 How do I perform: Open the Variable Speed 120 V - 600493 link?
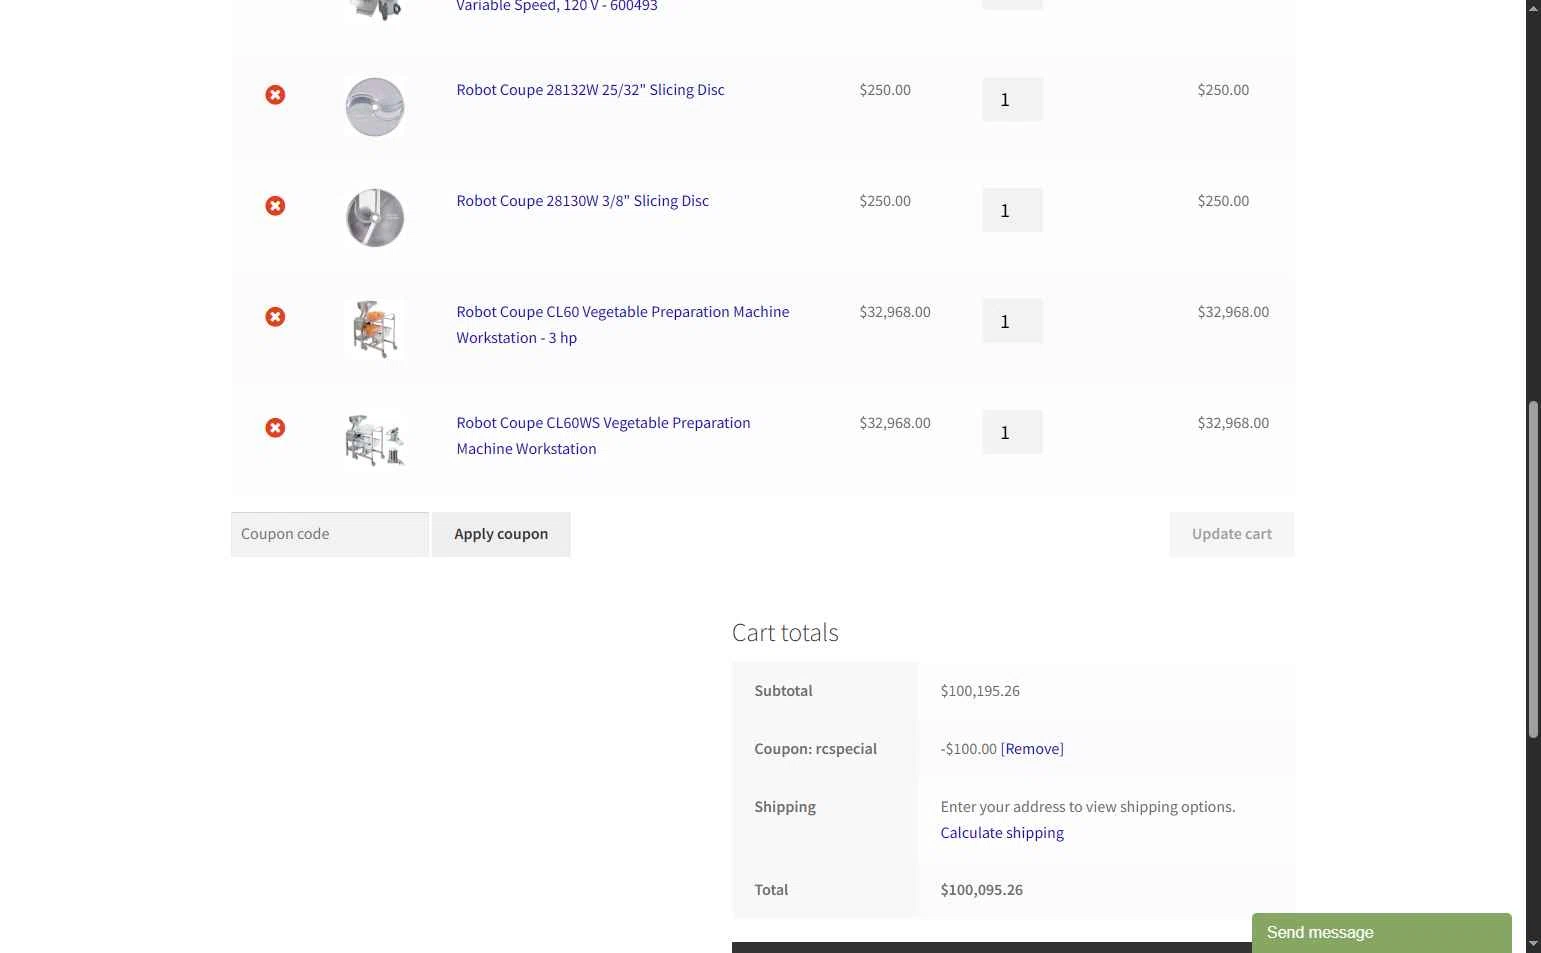[x=557, y=6]
